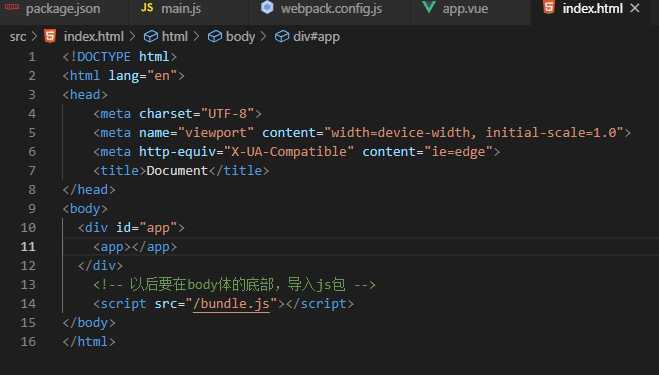
Task: Click the closing body tag on line 15
Action: pyautogui.click(x=89, y=322)
